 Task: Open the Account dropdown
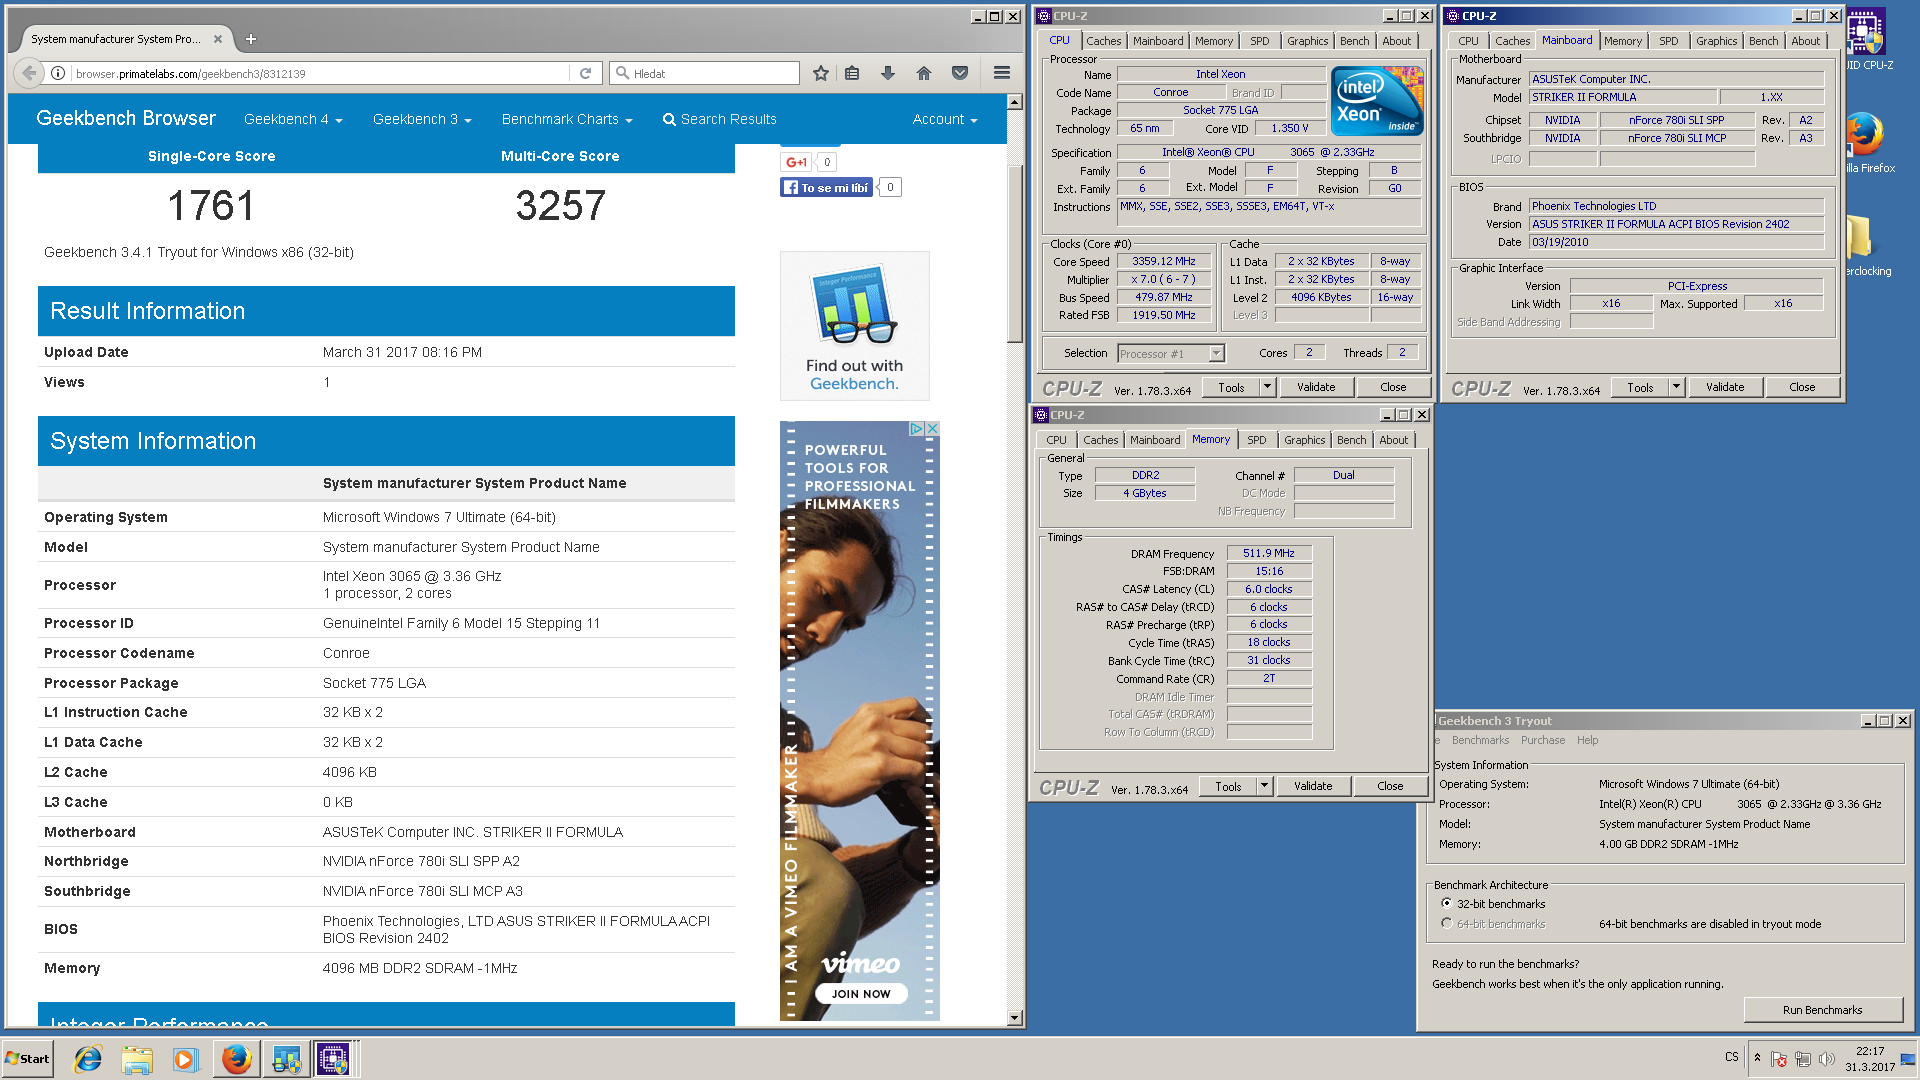945,119
